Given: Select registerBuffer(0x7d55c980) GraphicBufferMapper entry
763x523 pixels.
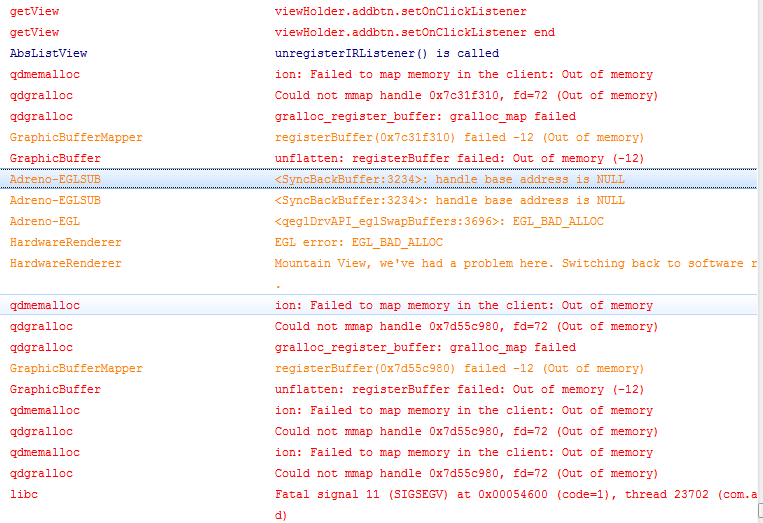Looking at the screenshot, I should (x=459, y=368).
